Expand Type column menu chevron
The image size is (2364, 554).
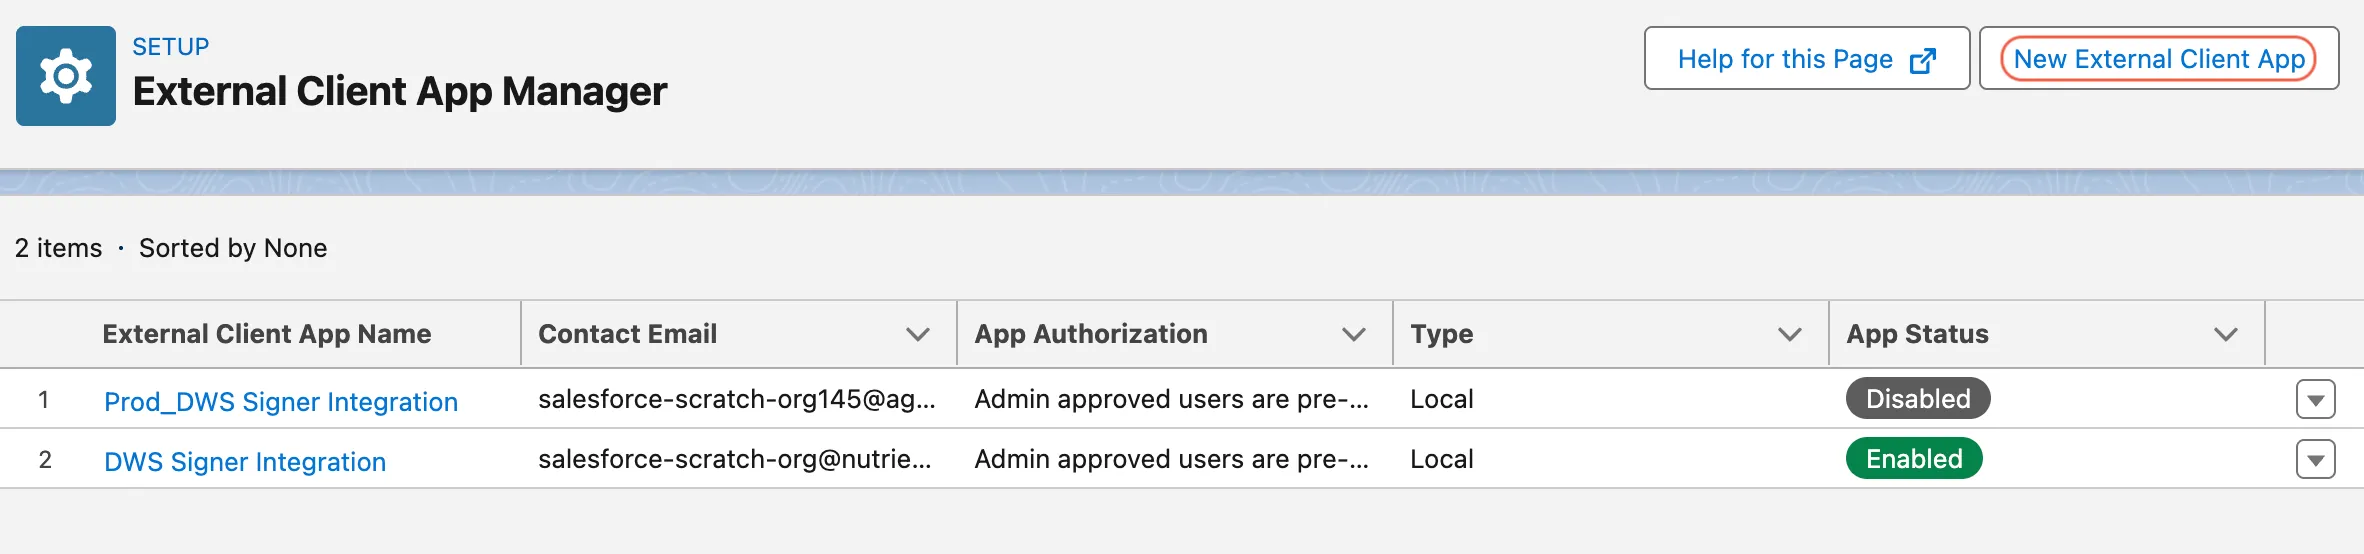1790,334
